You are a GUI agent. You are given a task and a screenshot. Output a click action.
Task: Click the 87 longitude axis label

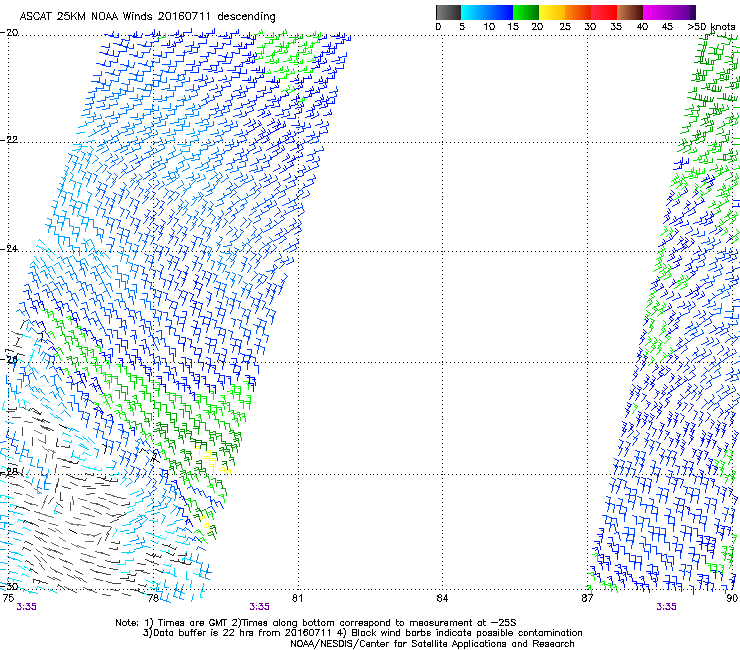587,598
